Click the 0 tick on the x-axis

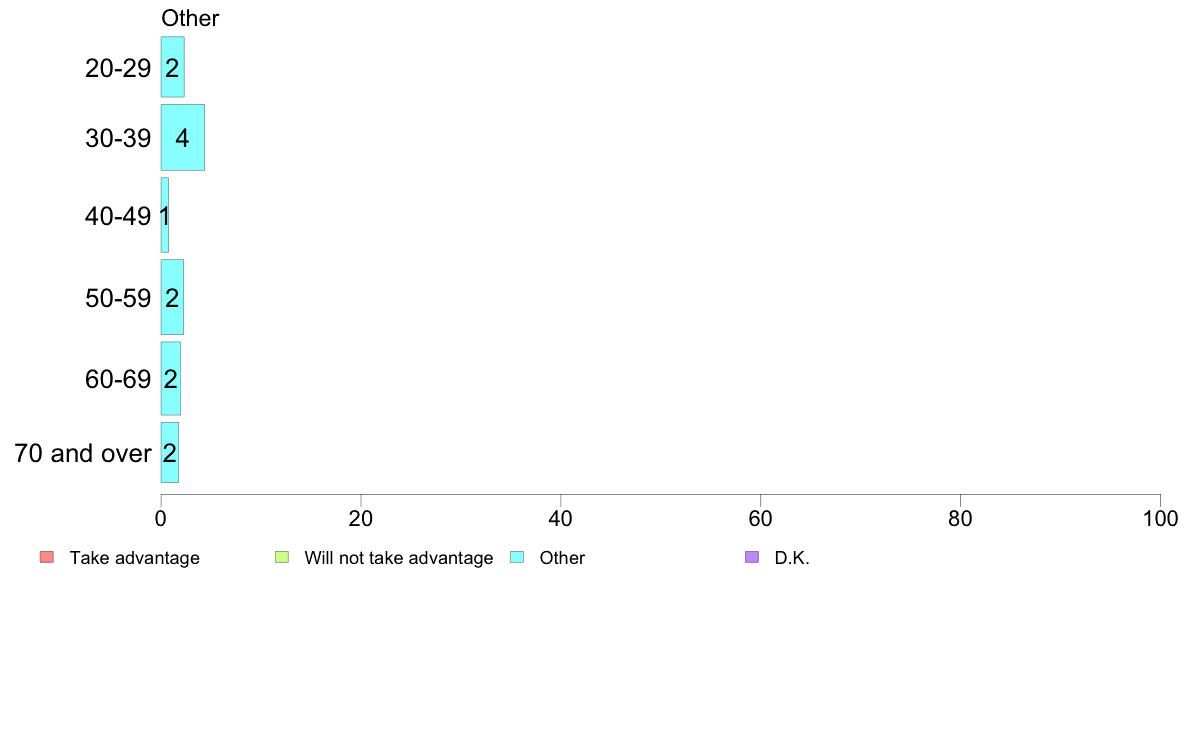pyautogui.click(x=161, y=518)
